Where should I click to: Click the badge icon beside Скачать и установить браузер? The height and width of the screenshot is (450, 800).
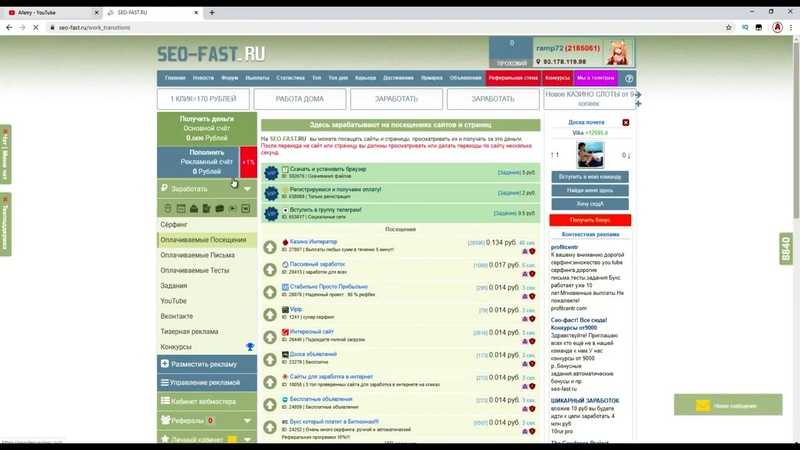pyautogui.click(x=271, y=173)
